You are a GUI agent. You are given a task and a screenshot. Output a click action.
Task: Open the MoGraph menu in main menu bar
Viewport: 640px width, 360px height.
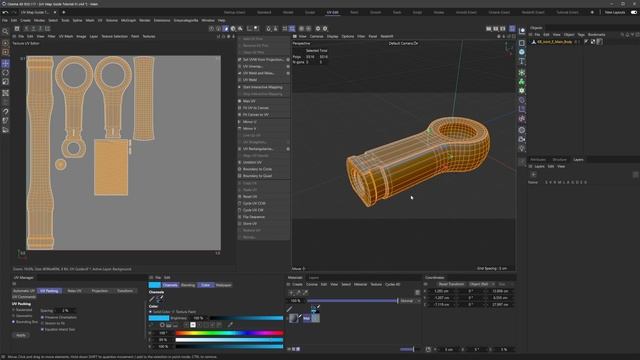(129, 20)
